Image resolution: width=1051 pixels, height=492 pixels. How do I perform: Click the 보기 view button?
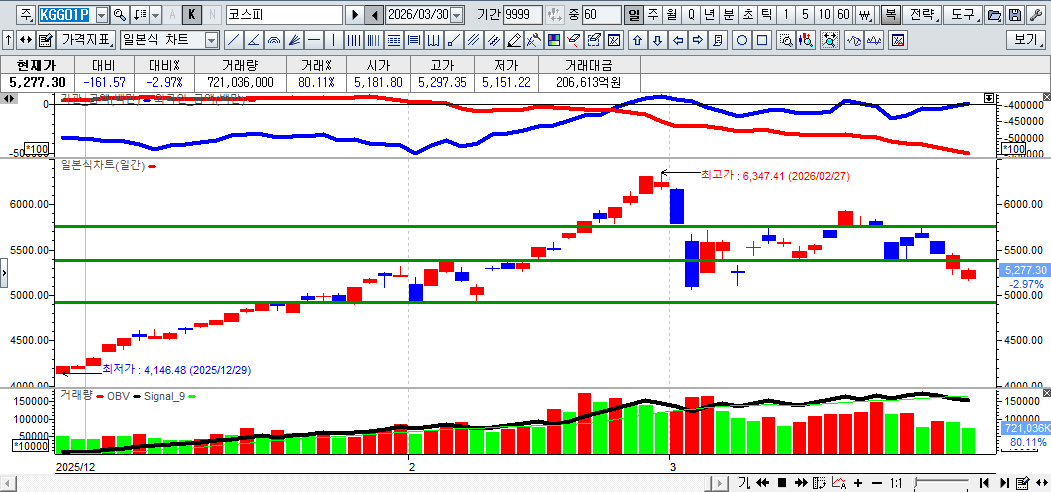[1026, 40]
